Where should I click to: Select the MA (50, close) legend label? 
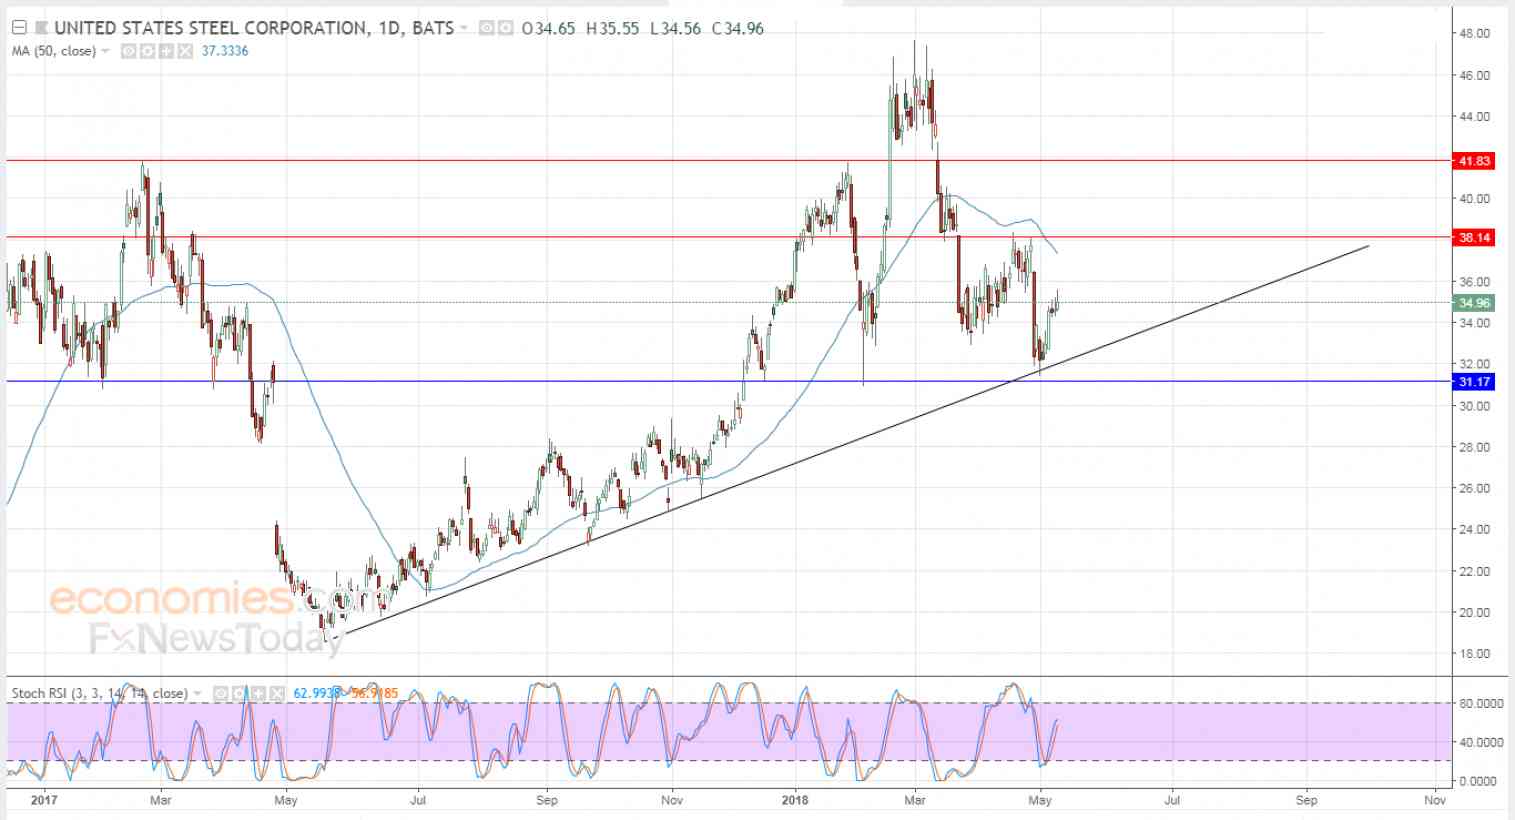click(x=54, y=51)
